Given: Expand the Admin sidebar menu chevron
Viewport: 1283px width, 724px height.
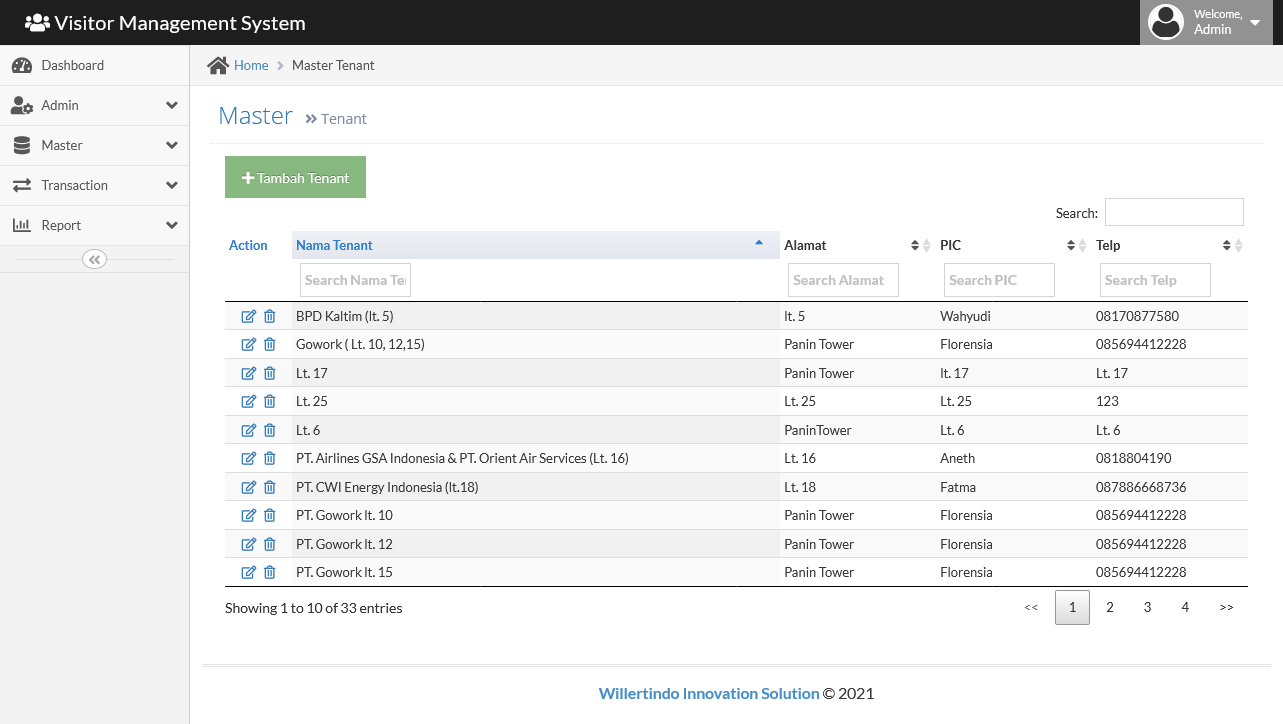Looking at the screenshot, I should [172, 105].
